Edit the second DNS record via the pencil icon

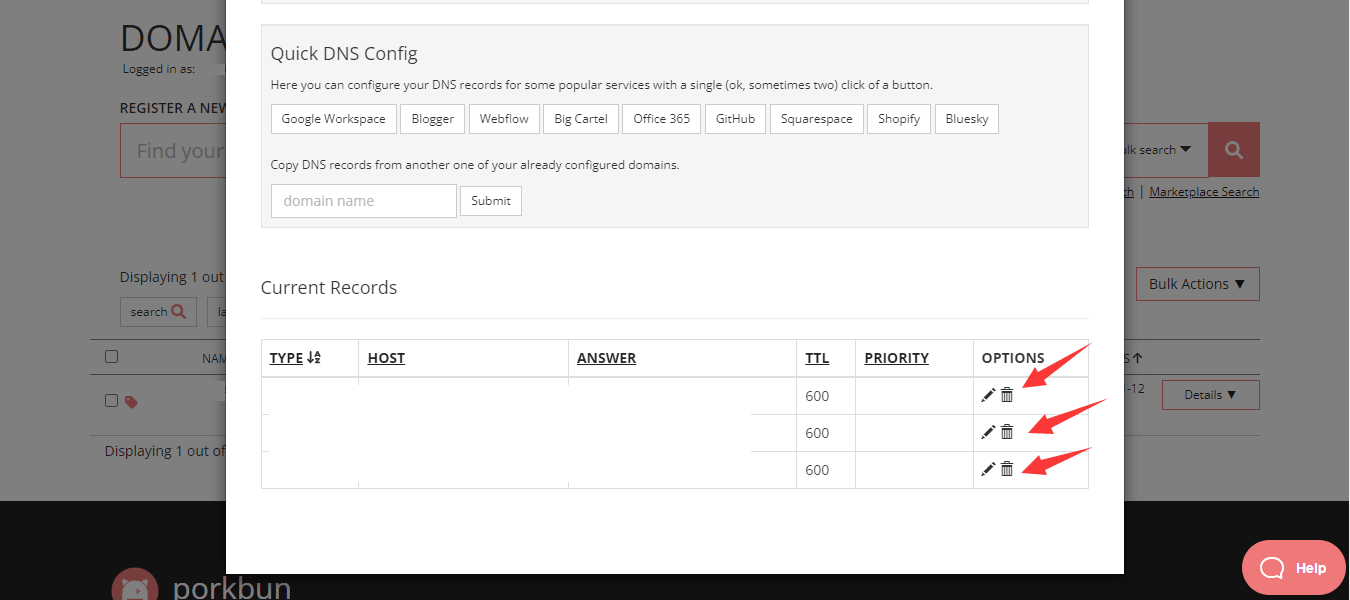click(x=988, y=432)
